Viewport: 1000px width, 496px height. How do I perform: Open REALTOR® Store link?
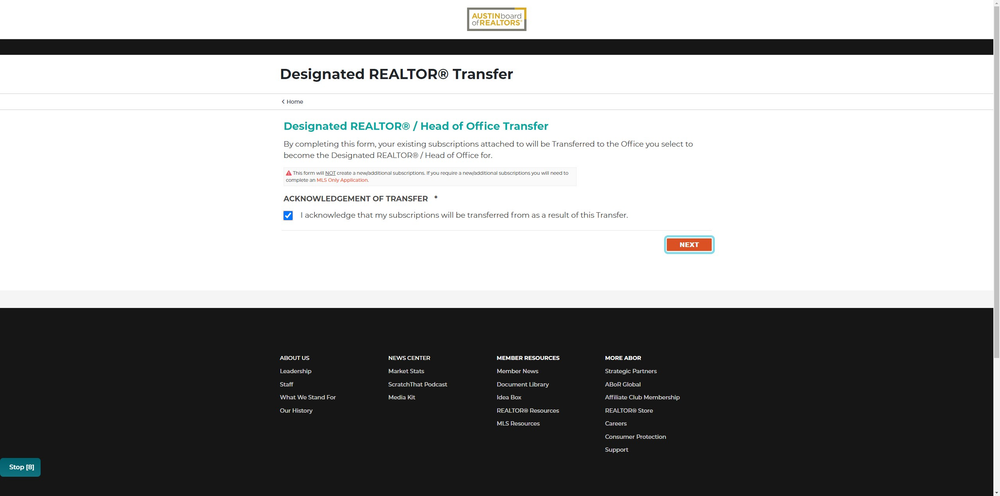629,411
